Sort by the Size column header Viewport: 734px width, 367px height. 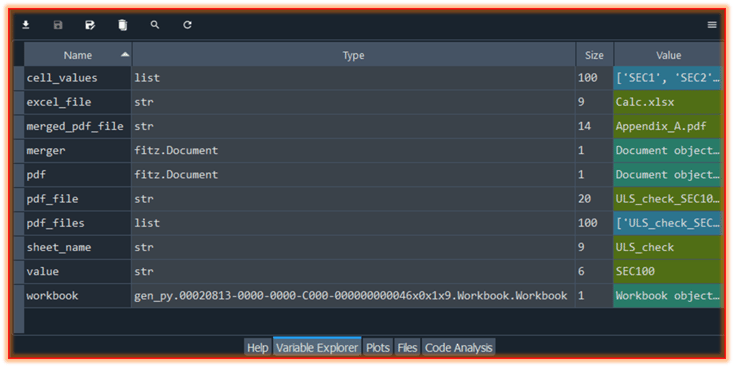[594, 55]
